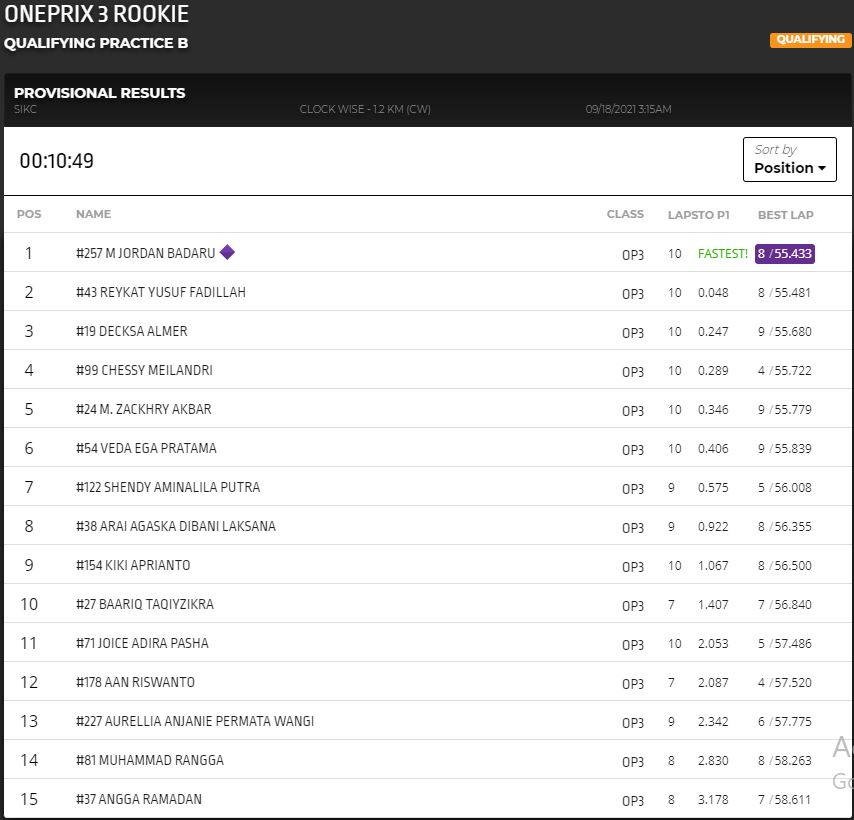Click the LAPS column header
Screen dimensions: 854x820
(680, 215)
